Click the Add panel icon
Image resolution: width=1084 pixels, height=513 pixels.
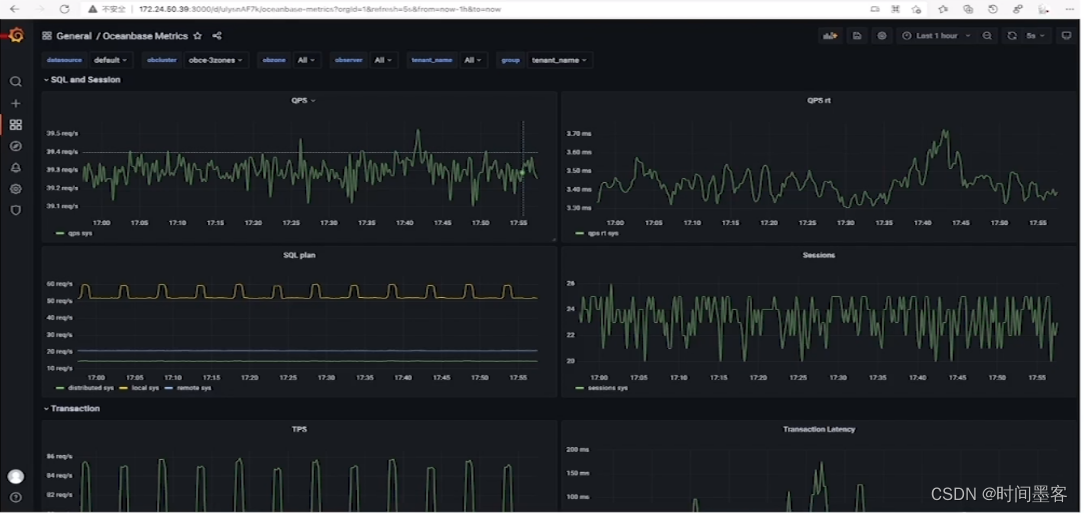(830, 36)
